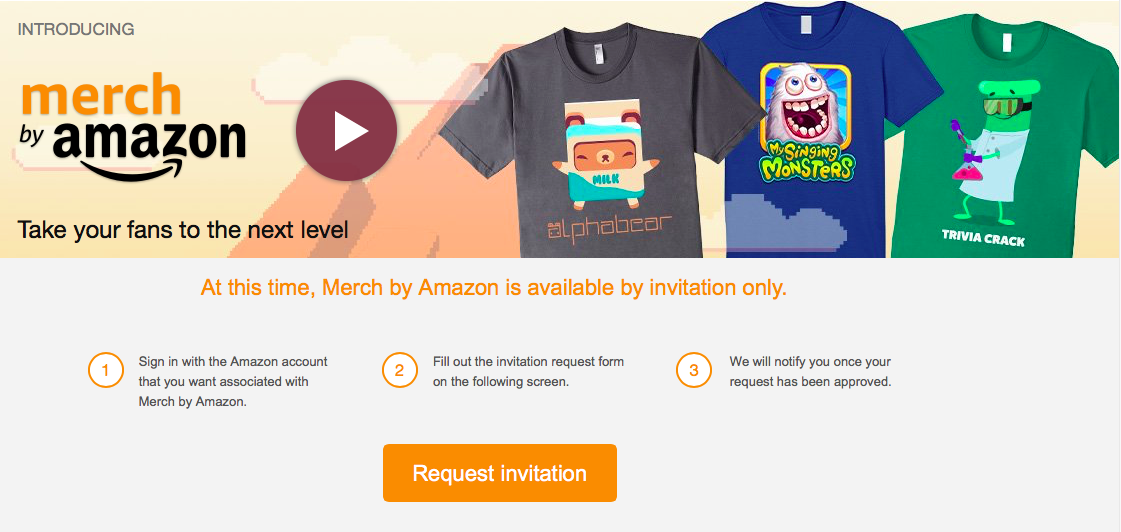Click the alphabear text on gray shirt
The width and height of the screenshot is (1121, 532).
point(609,228)
